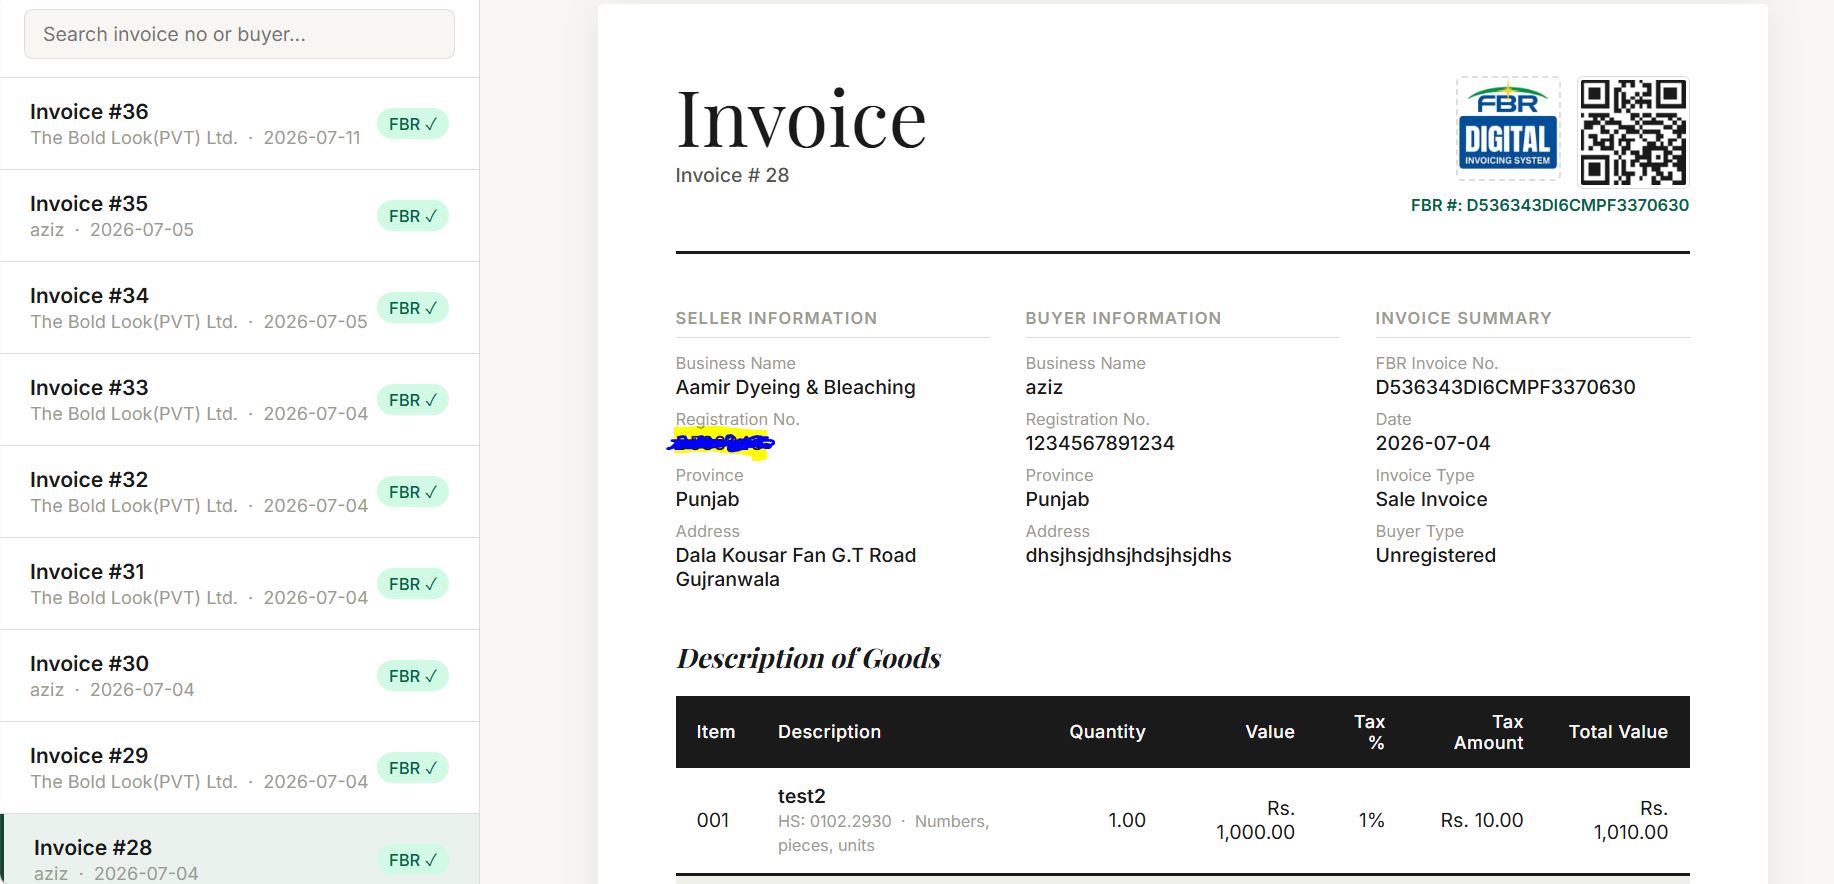Click the invoice date 2026-07-04 in summary
The image size is (1834, 884).
point(1432,443)
